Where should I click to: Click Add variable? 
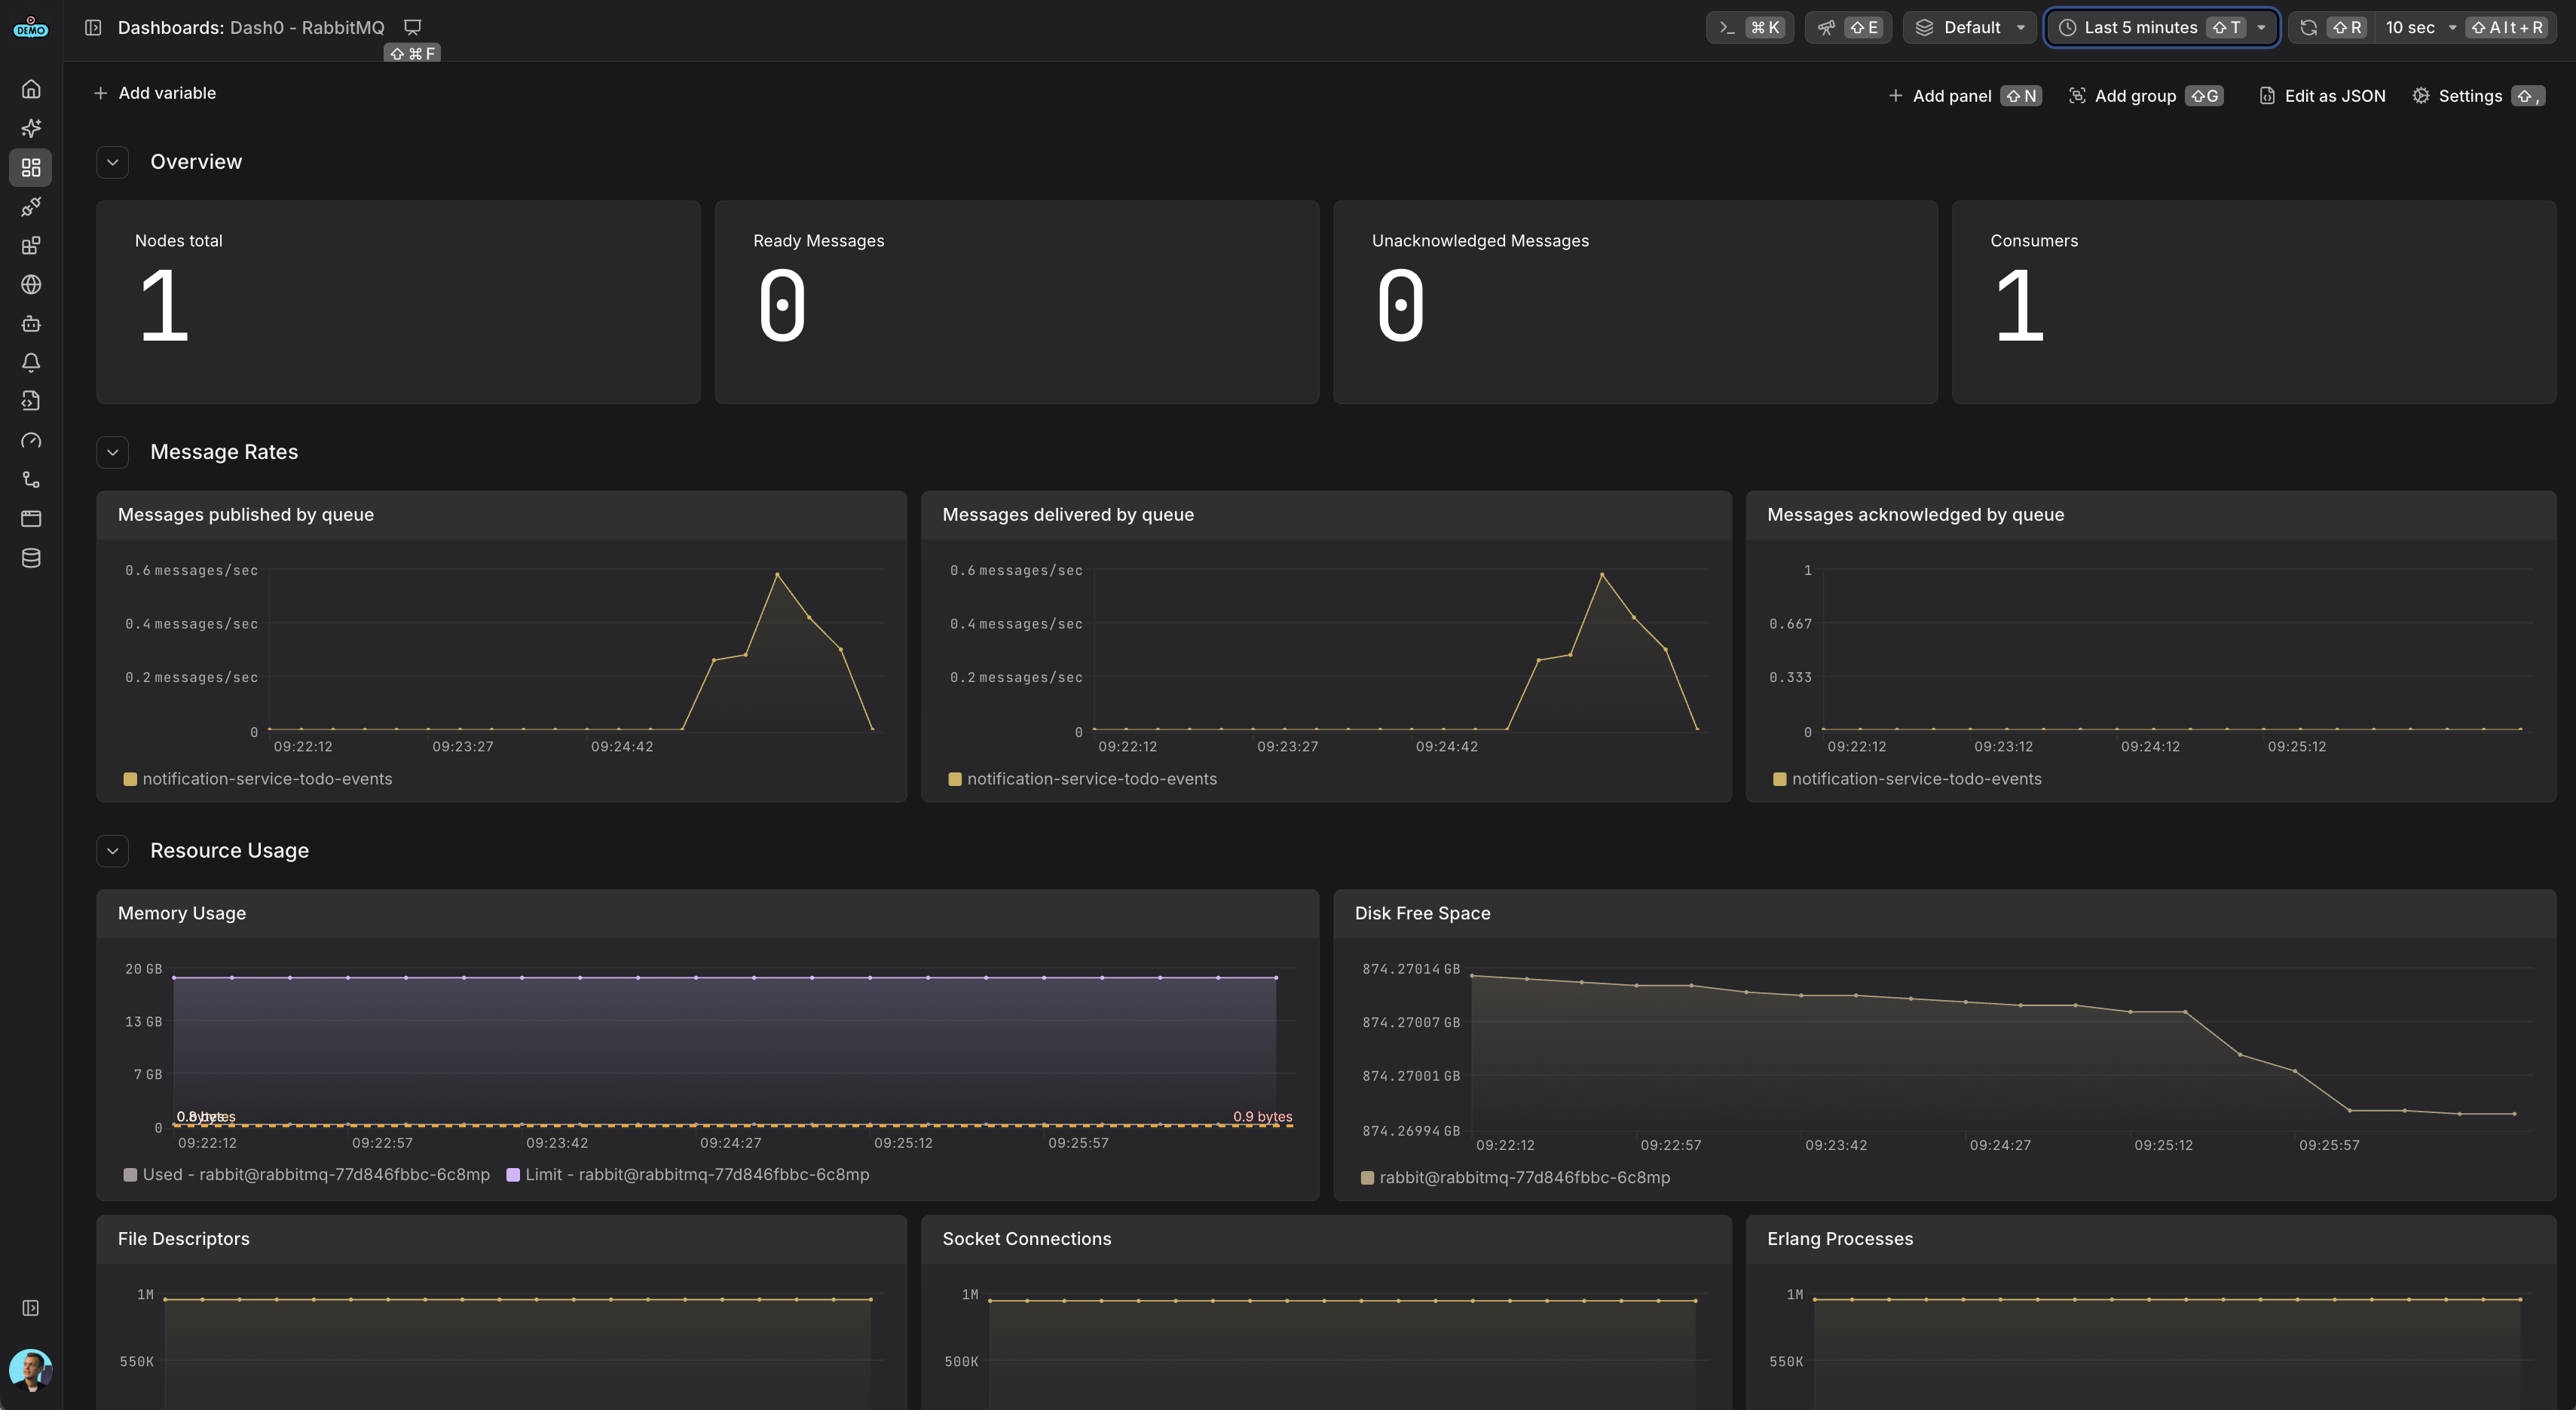[155, 93]
